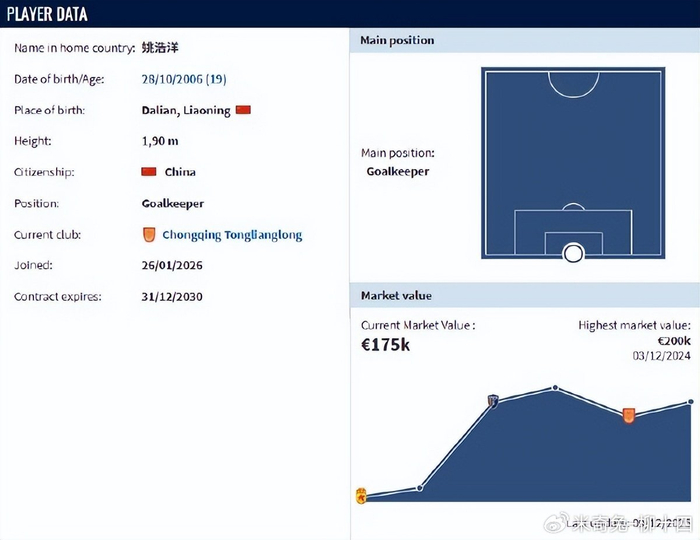Screen dimensions: 700x540
Task: Click the date of birth 28/10/2006 link
Action: (x=184, y=79)
